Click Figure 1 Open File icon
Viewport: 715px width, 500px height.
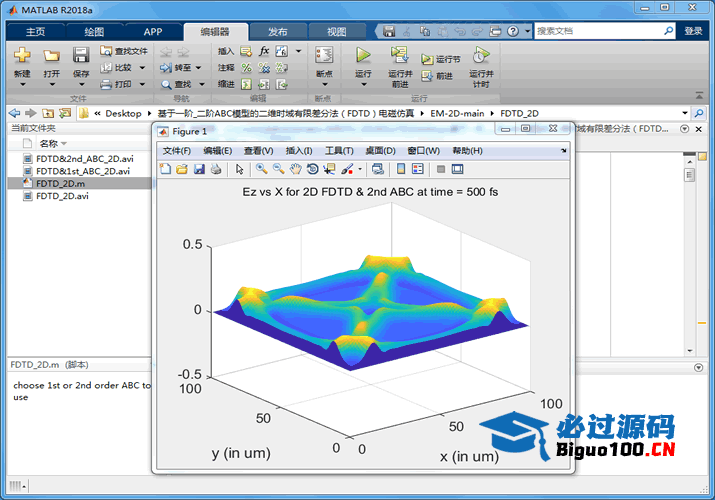coord(182,169)
